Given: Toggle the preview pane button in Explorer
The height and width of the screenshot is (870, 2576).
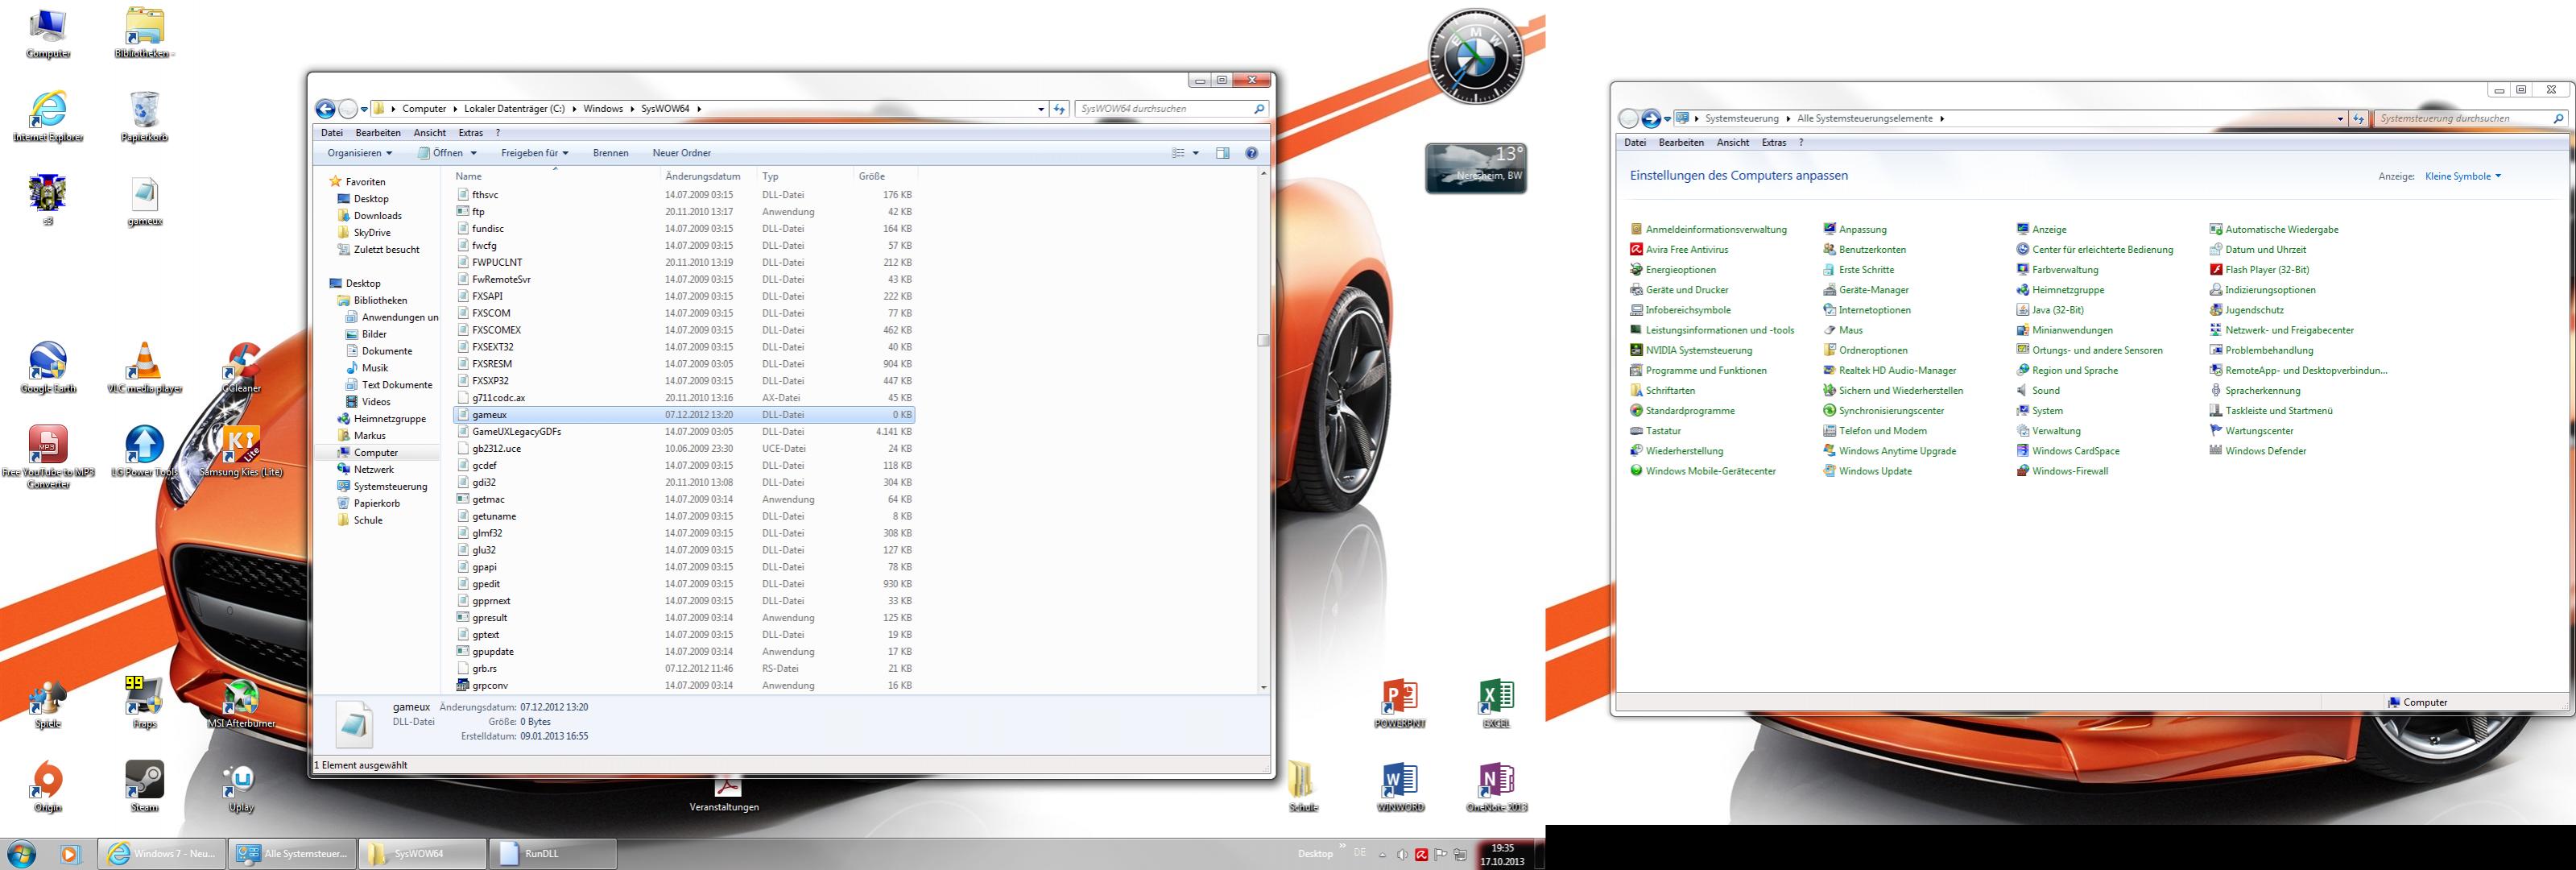Looking at the screenshot, I should click(1222, 153).
